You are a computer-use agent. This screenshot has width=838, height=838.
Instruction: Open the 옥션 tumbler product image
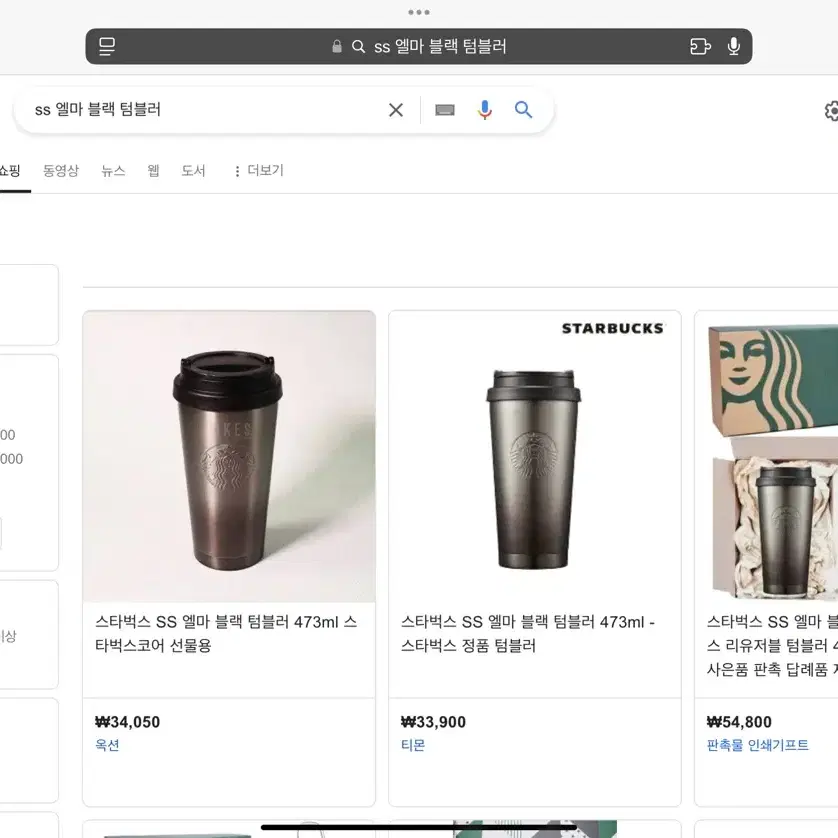coord(229,457)
